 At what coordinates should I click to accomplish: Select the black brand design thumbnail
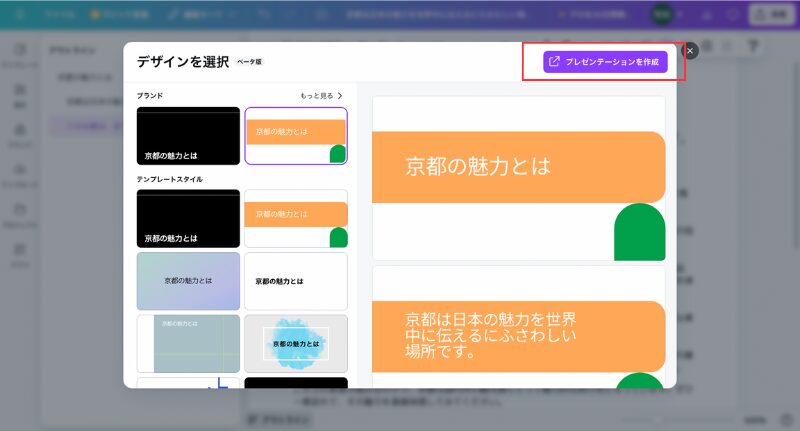(x=188, y=136)
